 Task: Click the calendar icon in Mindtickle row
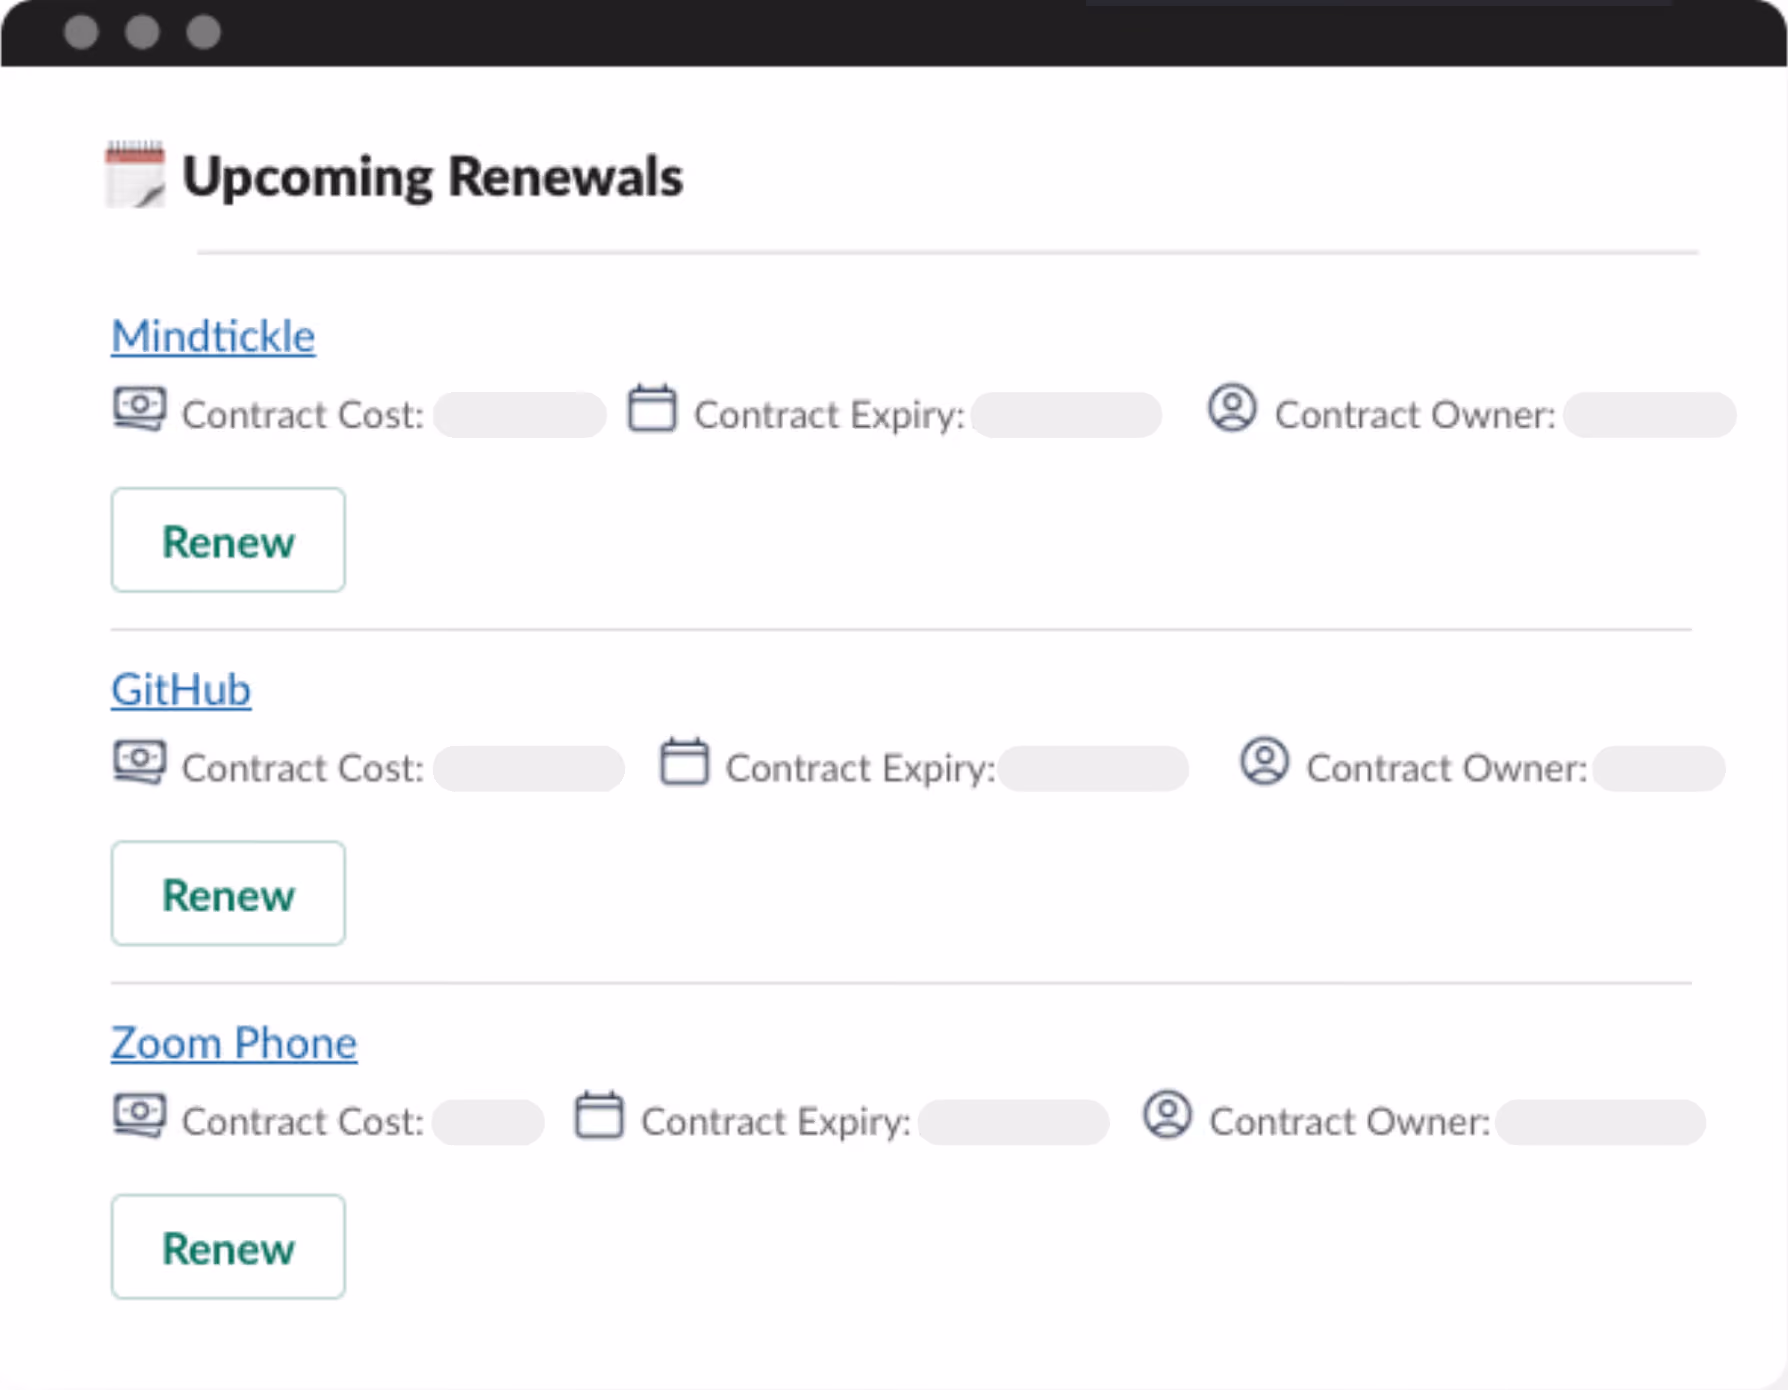pyautogui.click(x=652, y=409)
